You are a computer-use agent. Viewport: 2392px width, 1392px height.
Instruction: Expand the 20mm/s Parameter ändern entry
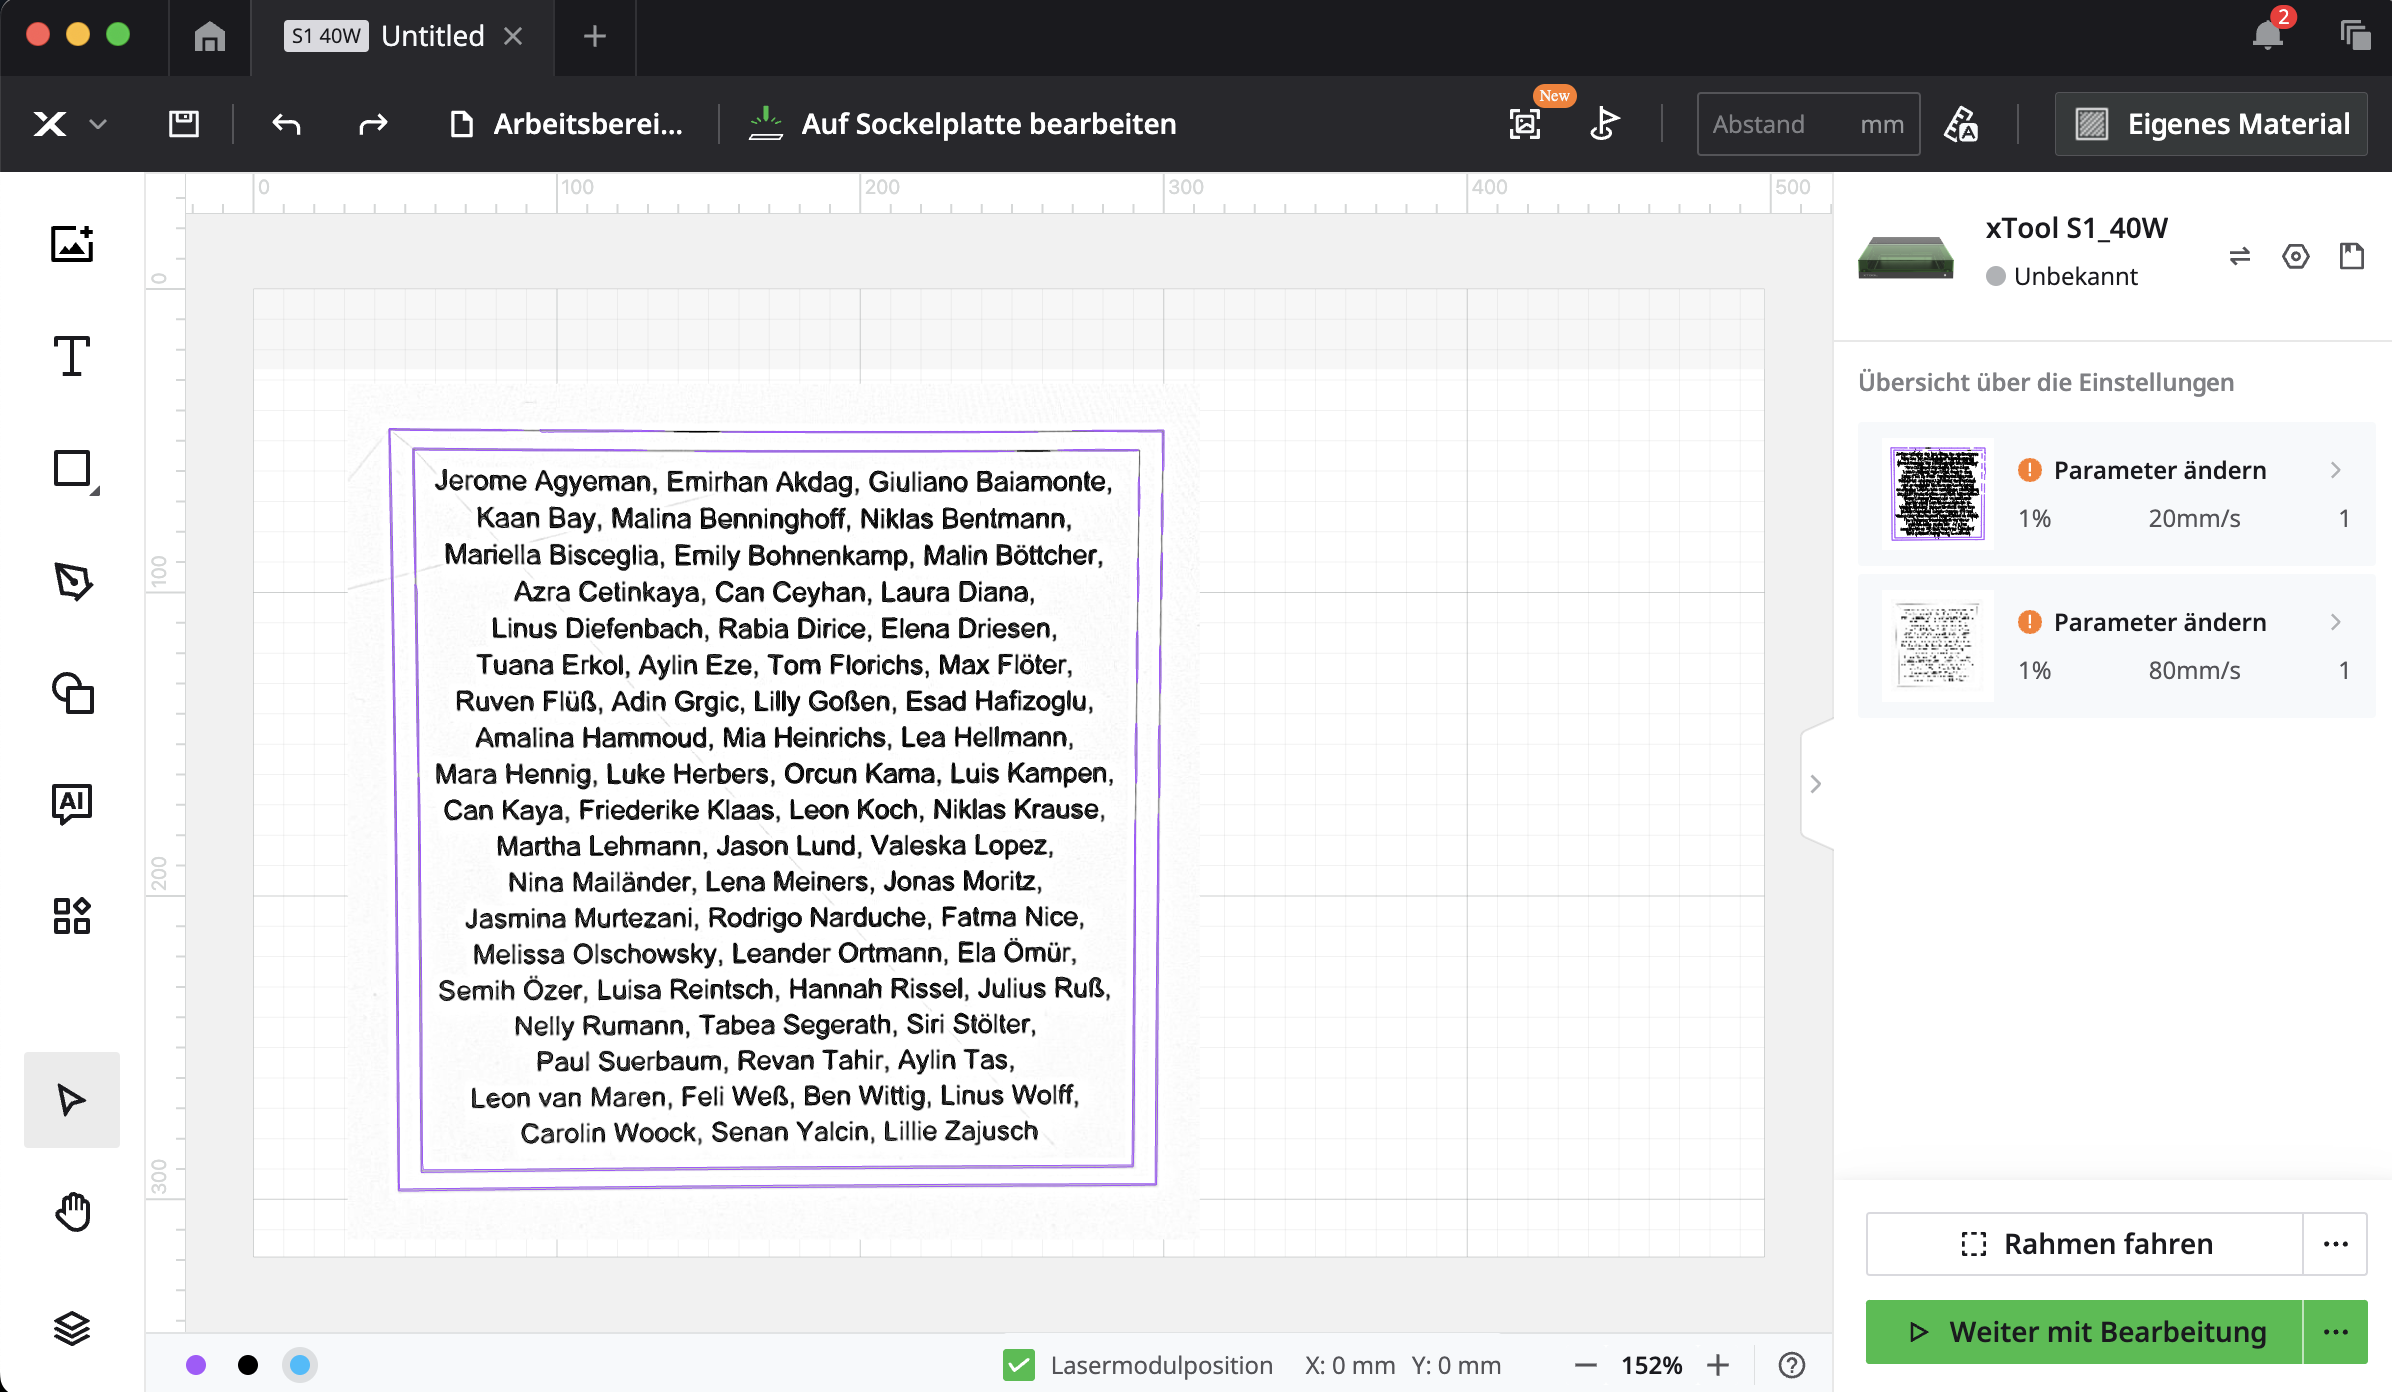(2337, 470)
